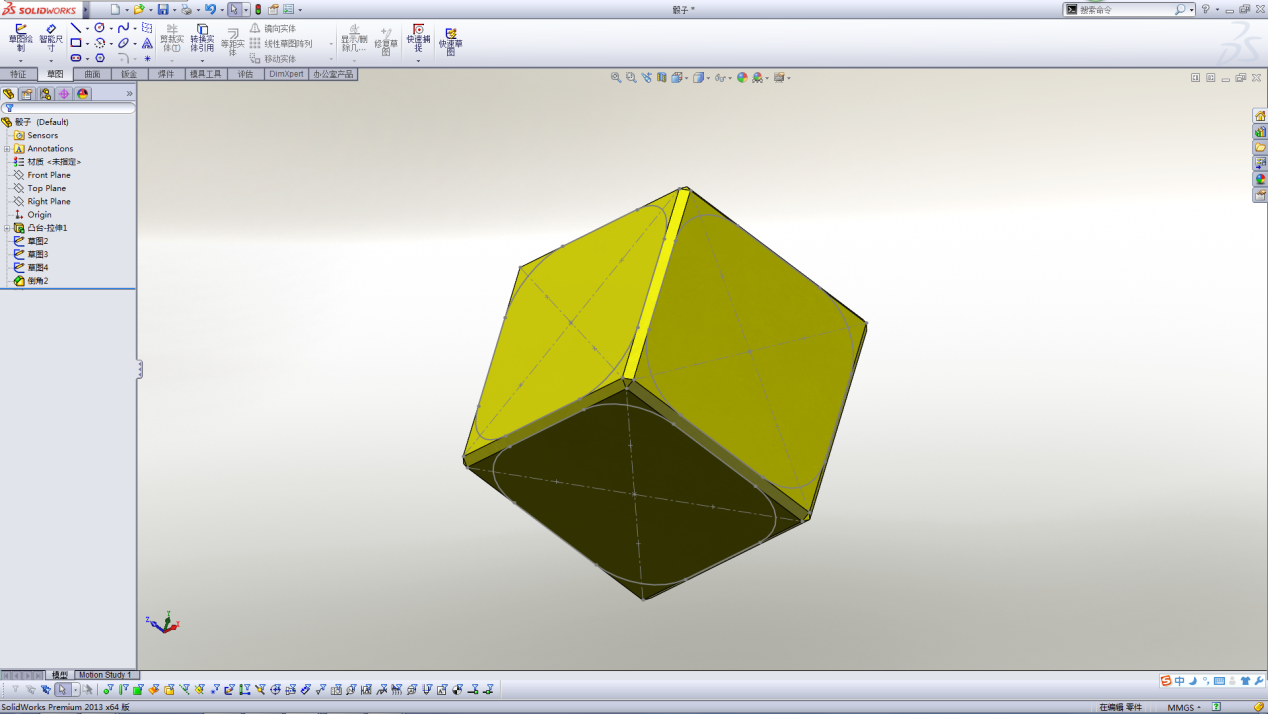The width and height of the screenshot is (1268, 714).
Task: Click the Text sketch tool icon
Action: pyautogui.click(x=147, y=43)
